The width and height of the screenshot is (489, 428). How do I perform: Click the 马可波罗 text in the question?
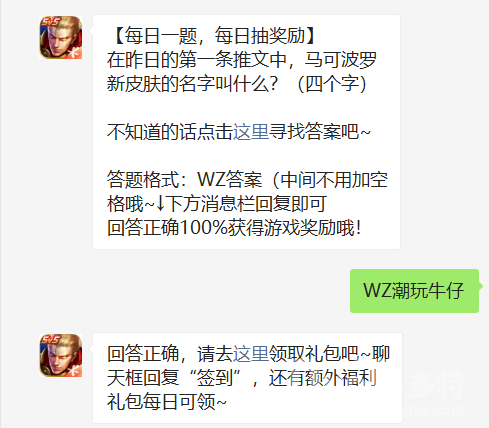340,60
